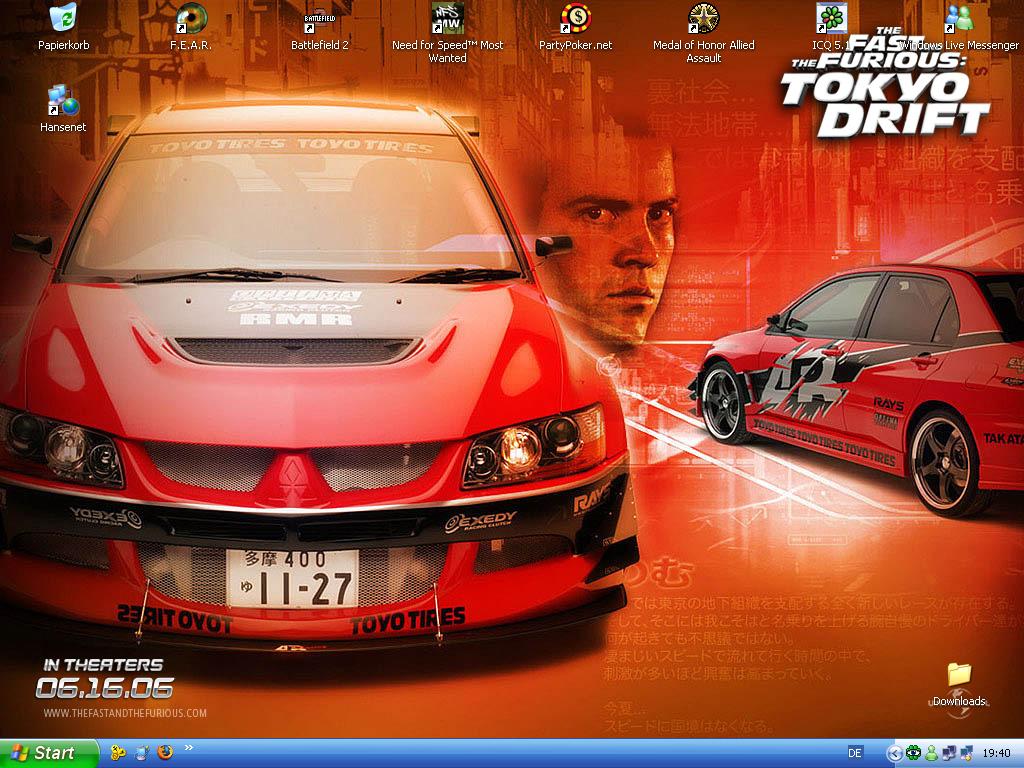Select the Hansenet connection shortcut

pos(63,101)
